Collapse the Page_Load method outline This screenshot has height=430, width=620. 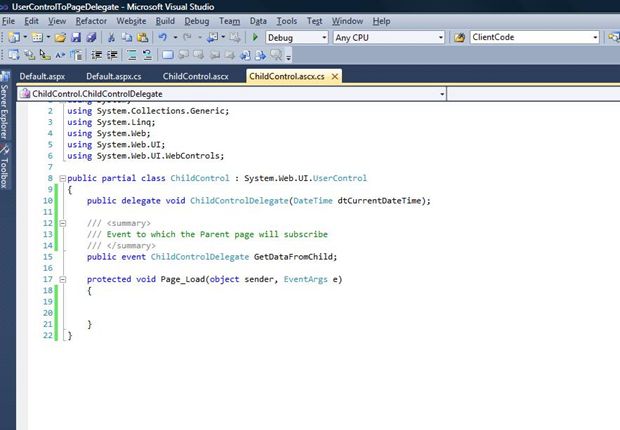[61, 279]
